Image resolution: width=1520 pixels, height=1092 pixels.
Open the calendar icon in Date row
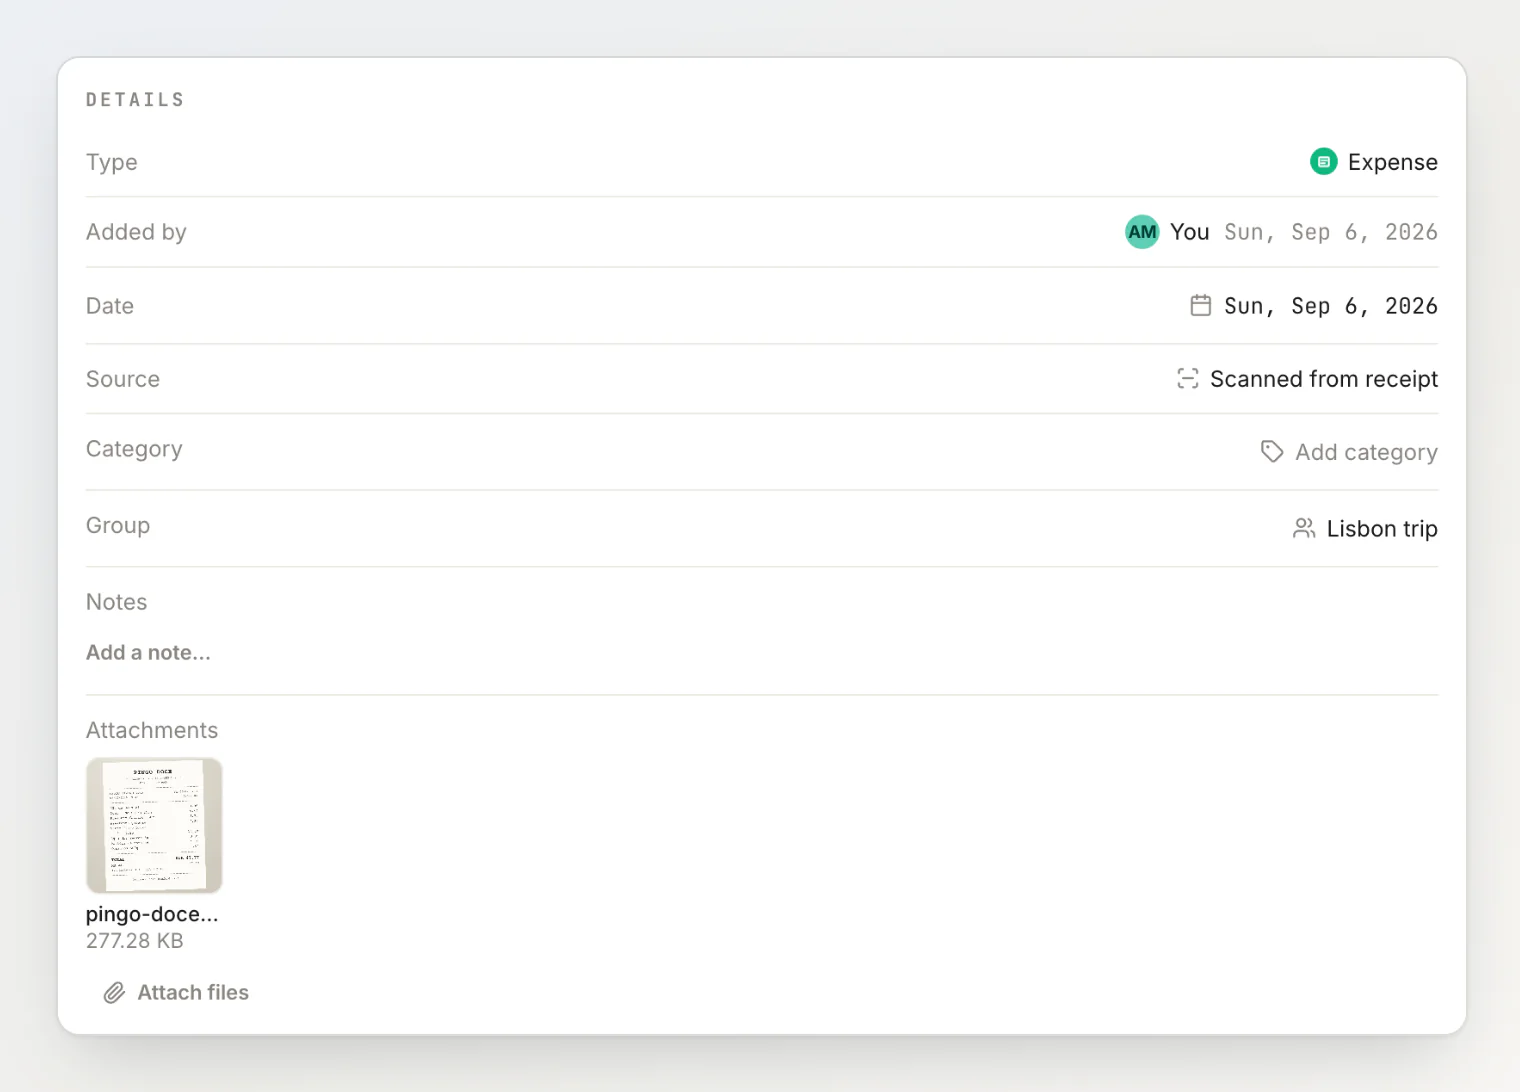[x=1200, y=305]
